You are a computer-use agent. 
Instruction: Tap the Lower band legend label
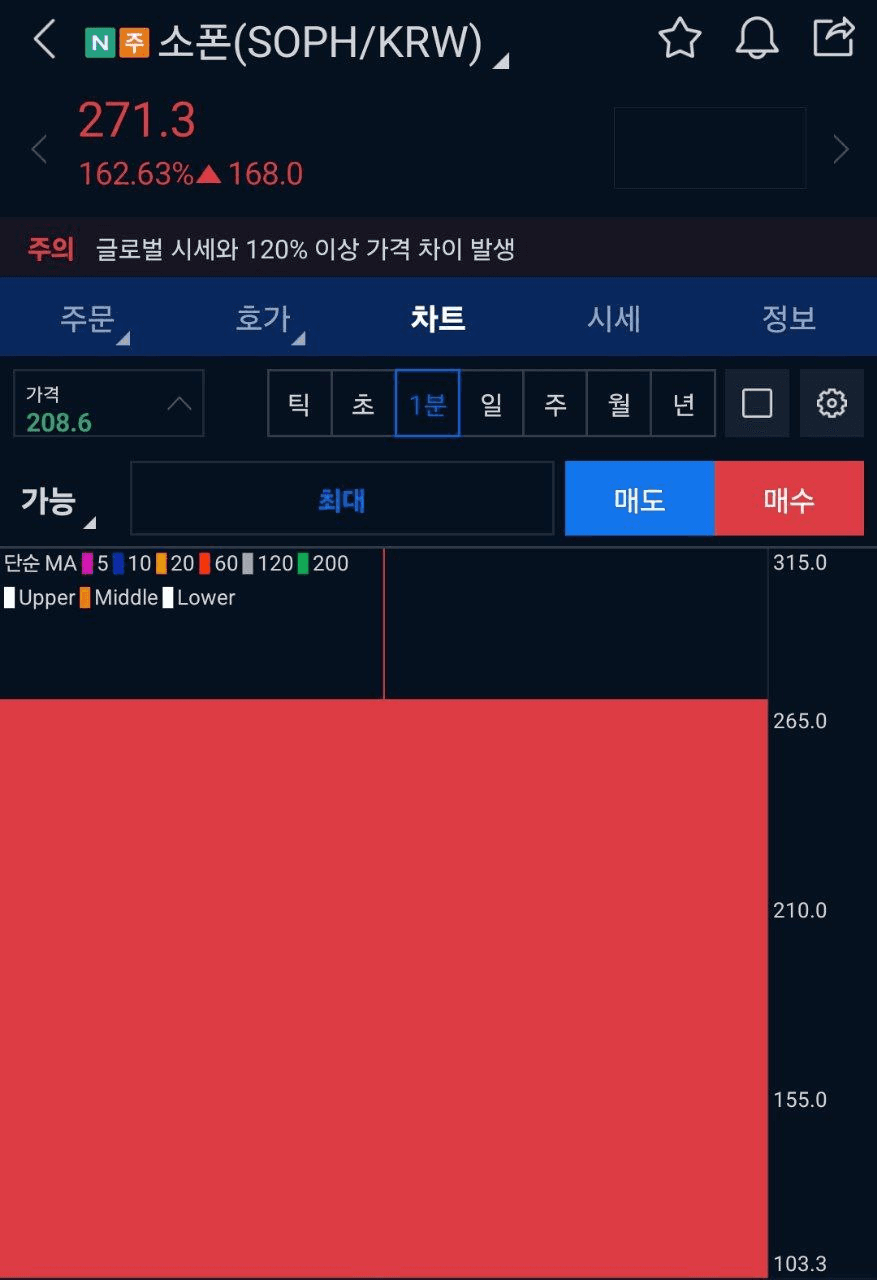(206, 598)
